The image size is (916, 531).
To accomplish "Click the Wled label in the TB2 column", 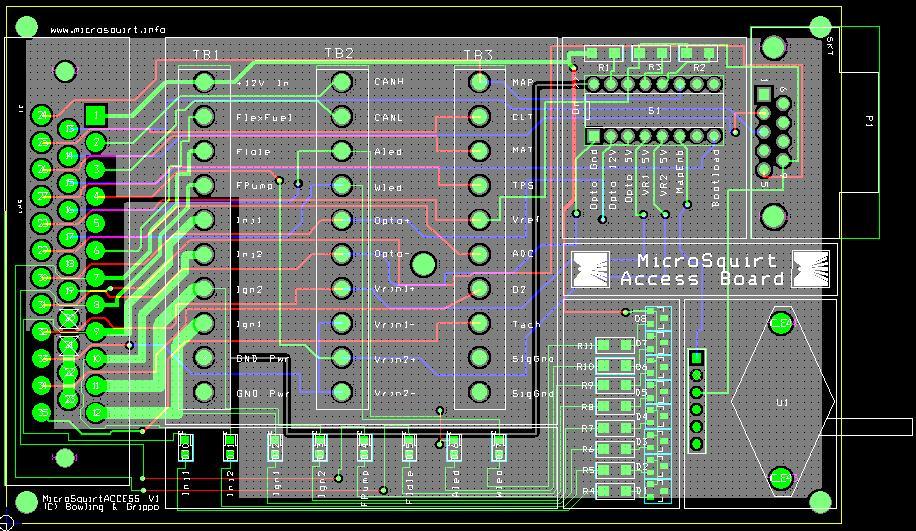I will pos(388,188).
